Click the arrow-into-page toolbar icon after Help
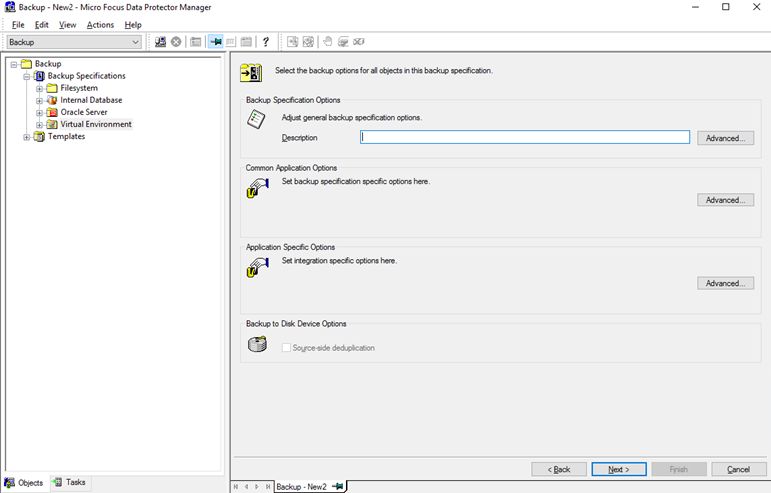Image resolution: width=771 pixels, height=493 pixels. [x=293, y=42]
